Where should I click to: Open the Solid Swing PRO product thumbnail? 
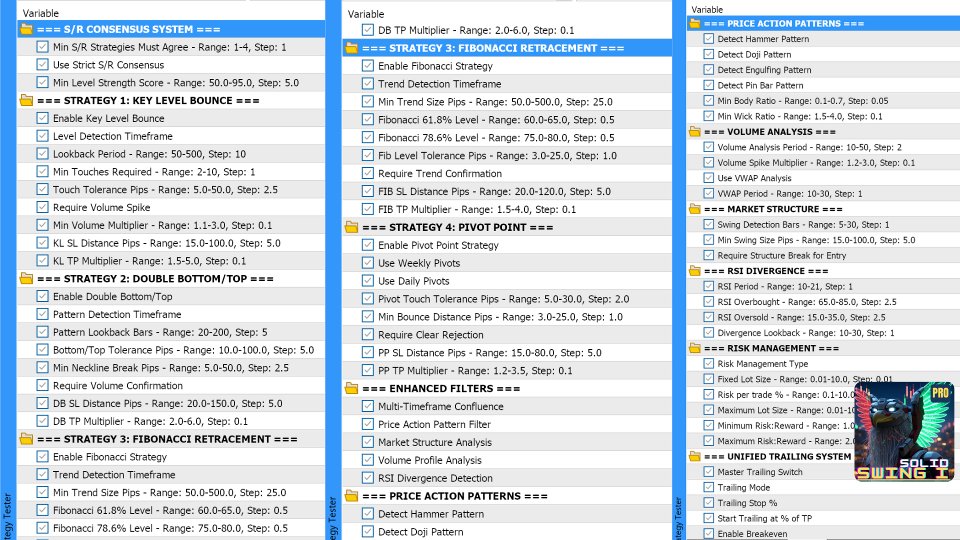904,431
